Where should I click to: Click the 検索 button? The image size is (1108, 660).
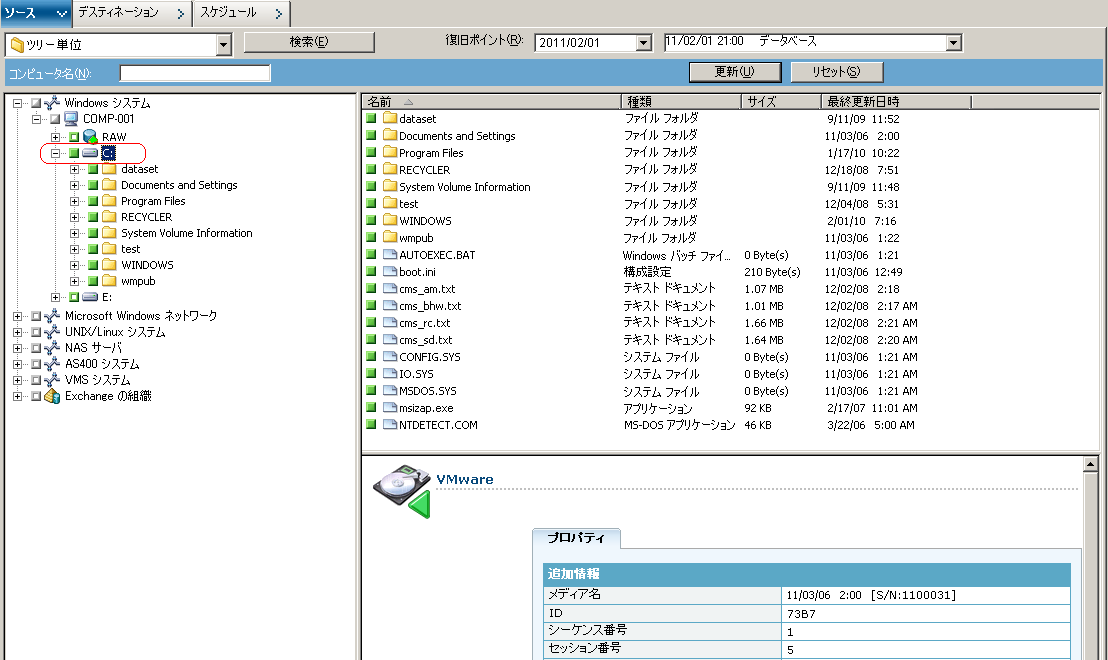pos(309,42)
